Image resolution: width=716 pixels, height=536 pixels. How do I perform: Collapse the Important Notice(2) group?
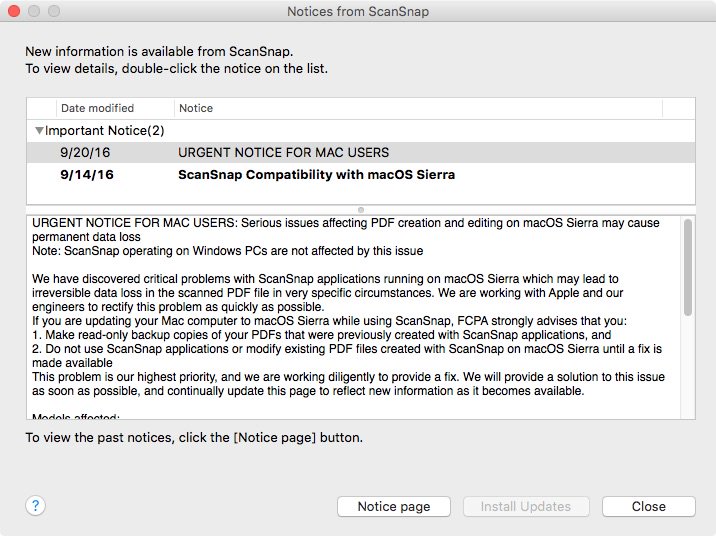coord(39,131)
